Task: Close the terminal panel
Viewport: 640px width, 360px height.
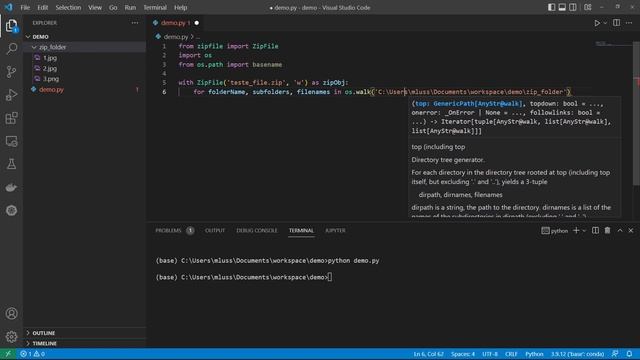Action: (631, 231)
